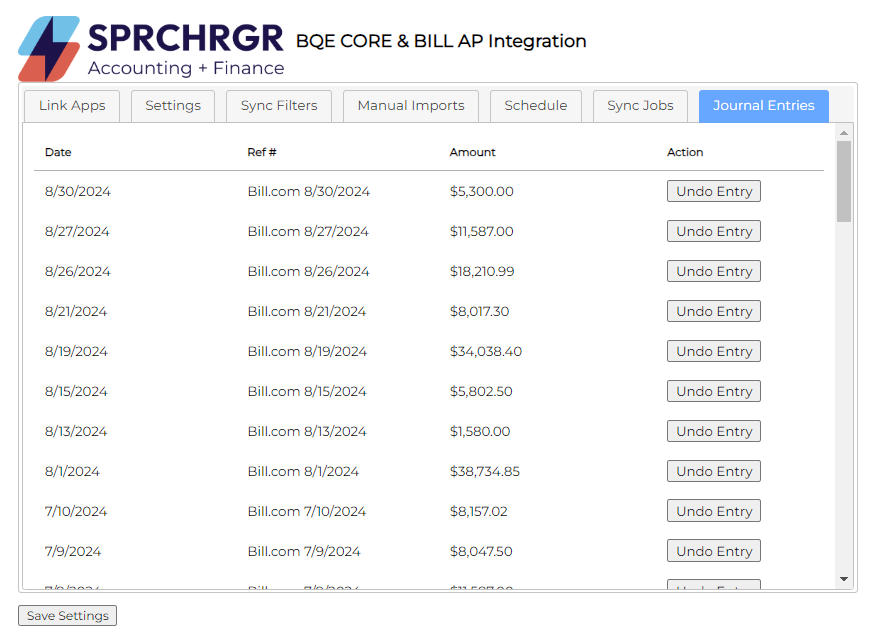This screenshot has width=883, height=644.
Task: Undo the entry for $11,587.00 on 8/27/2024
Action: pos(713,231)
